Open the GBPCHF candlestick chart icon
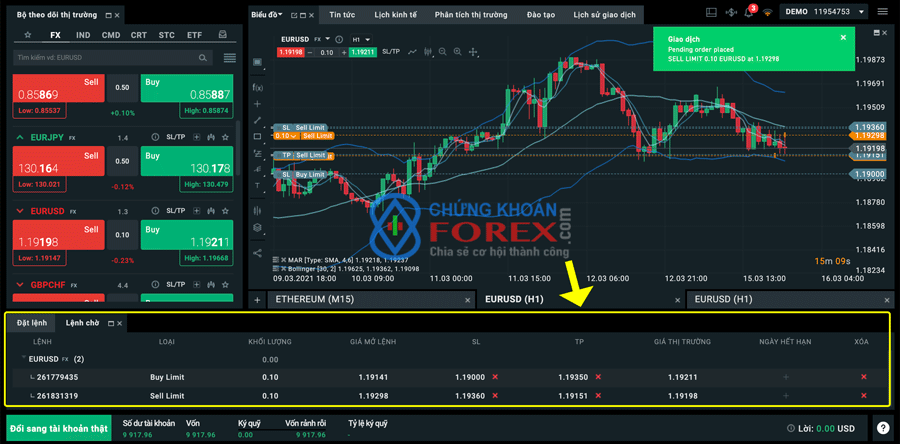 pyautogui.click(x=211, y=285)
